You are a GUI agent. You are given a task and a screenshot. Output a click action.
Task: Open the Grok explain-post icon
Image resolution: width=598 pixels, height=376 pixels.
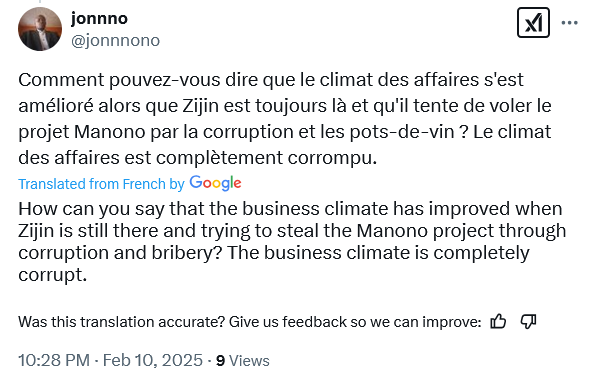click(x=533, y=23)
